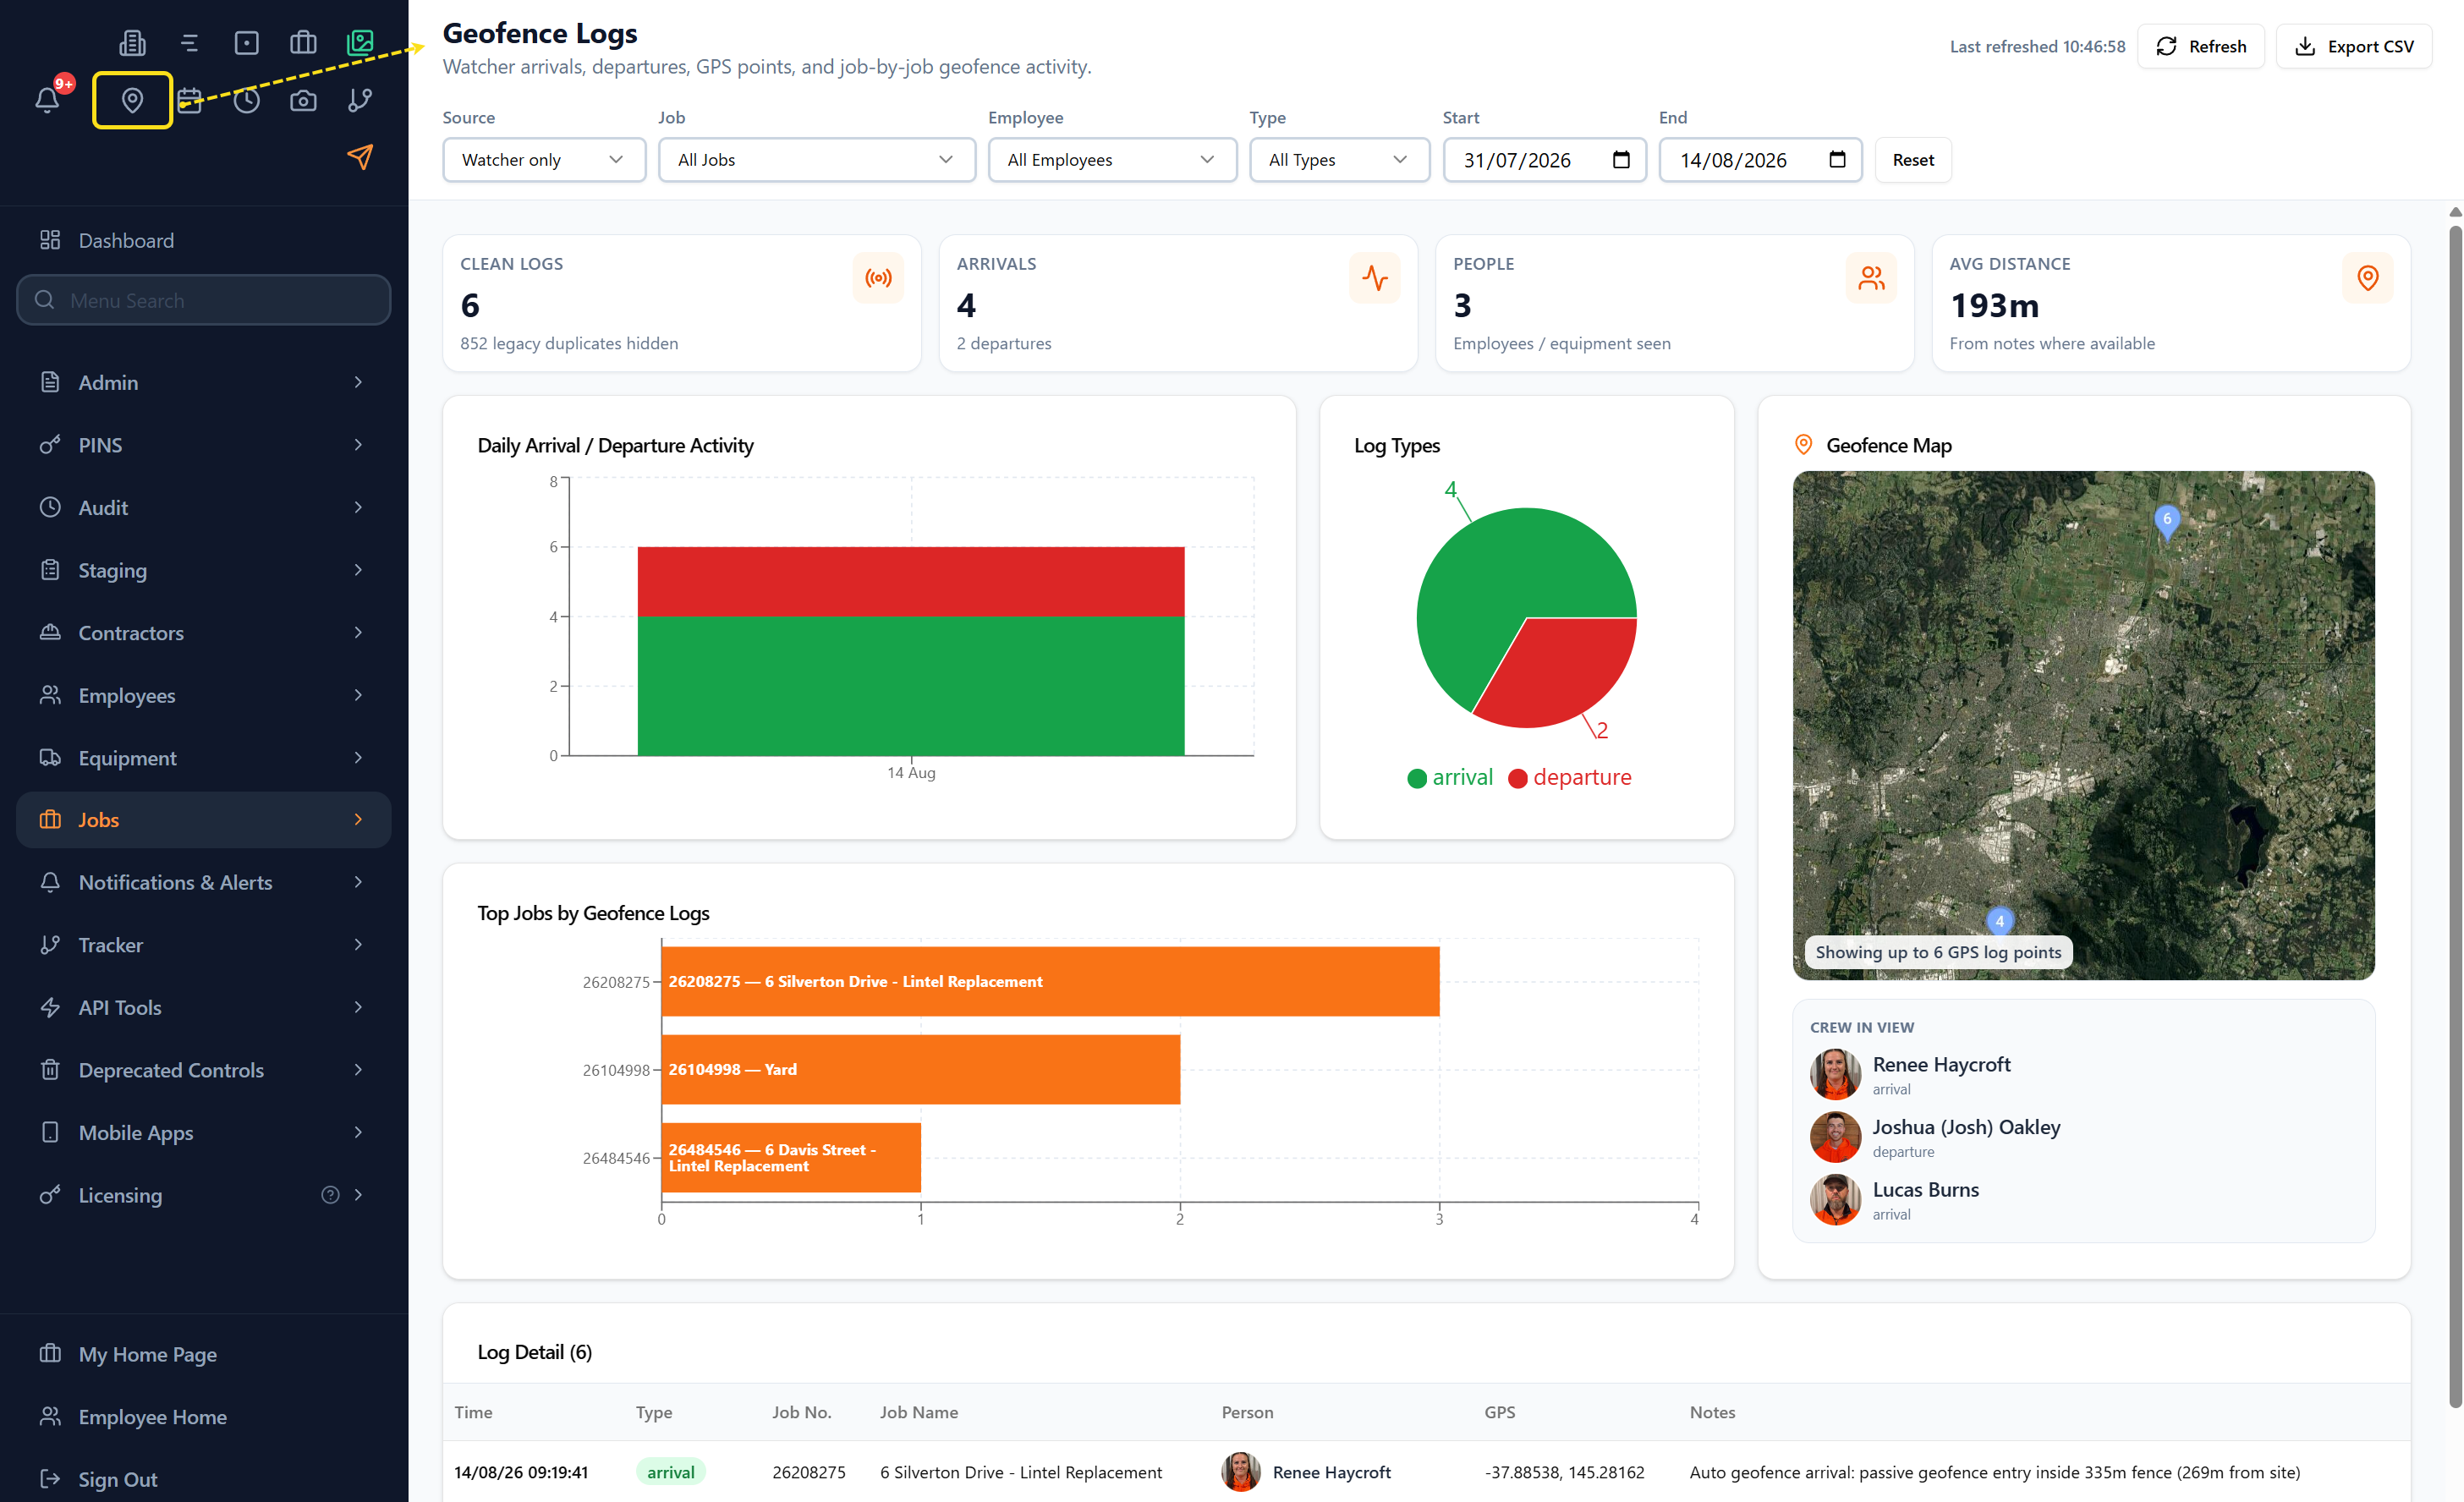The width and height of the screenshot is (2464, 1502).
Task: Open the notifications bell icon
Action: click(x=47, y=100)
